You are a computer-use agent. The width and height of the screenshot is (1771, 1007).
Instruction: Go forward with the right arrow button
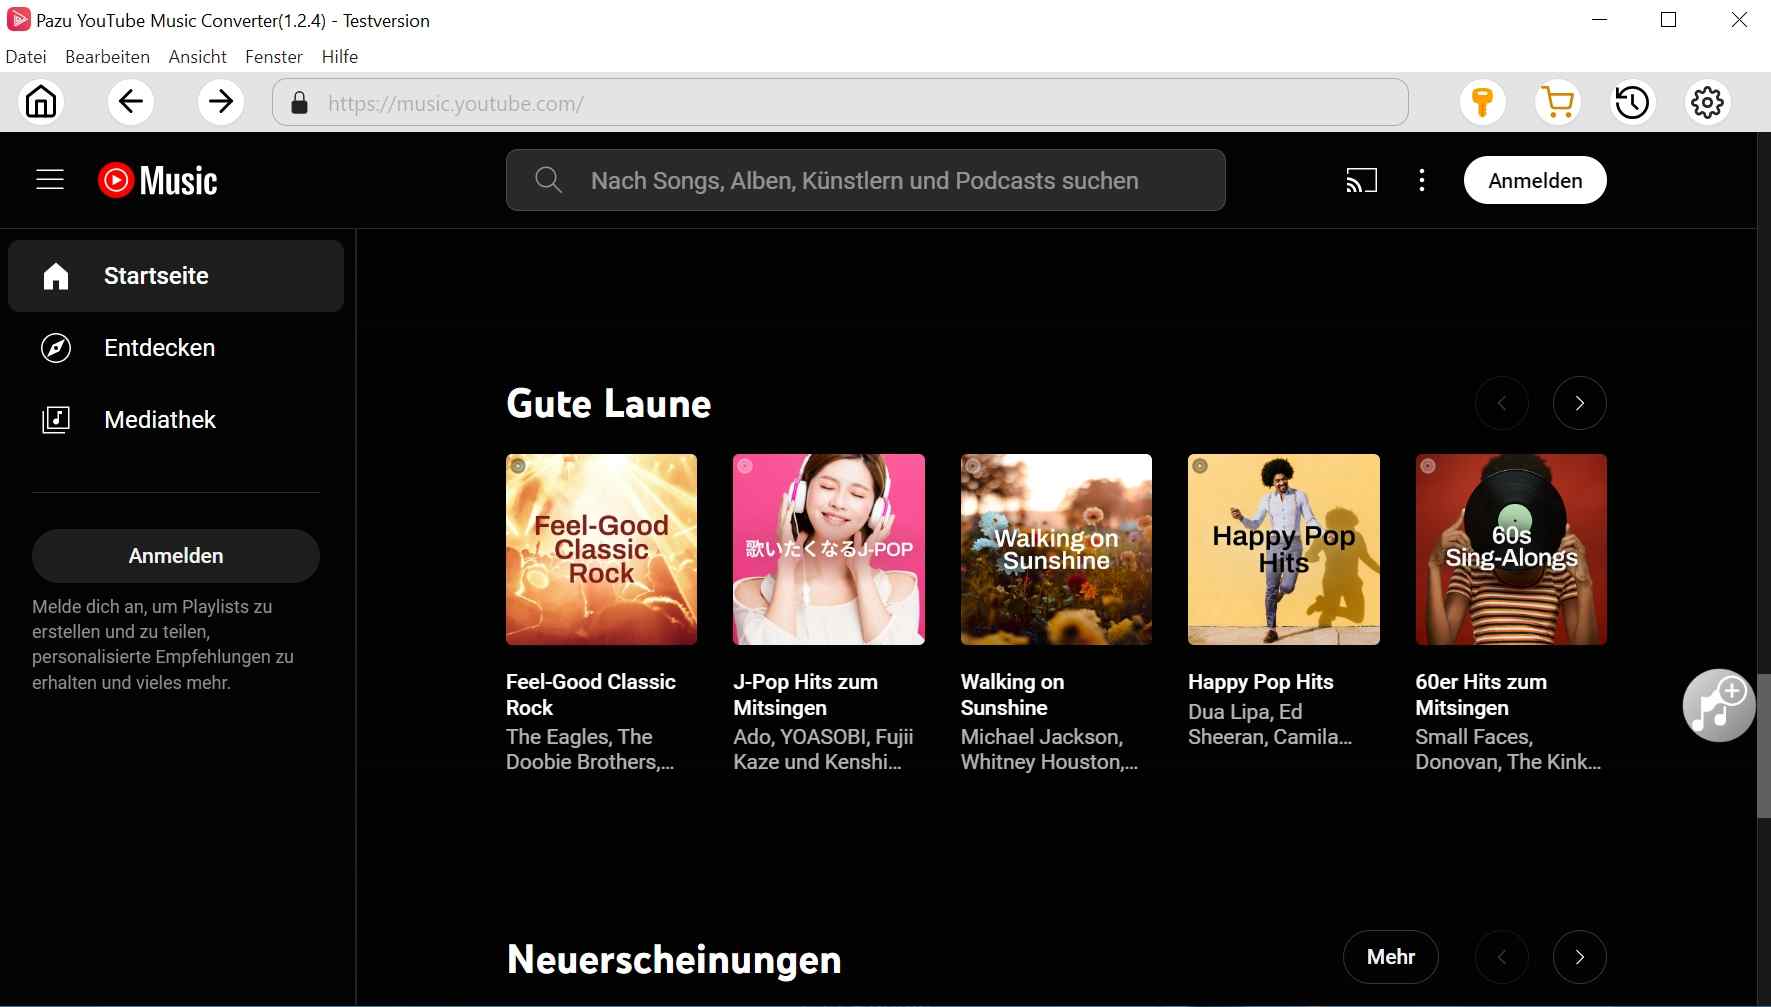pos(220,102)
